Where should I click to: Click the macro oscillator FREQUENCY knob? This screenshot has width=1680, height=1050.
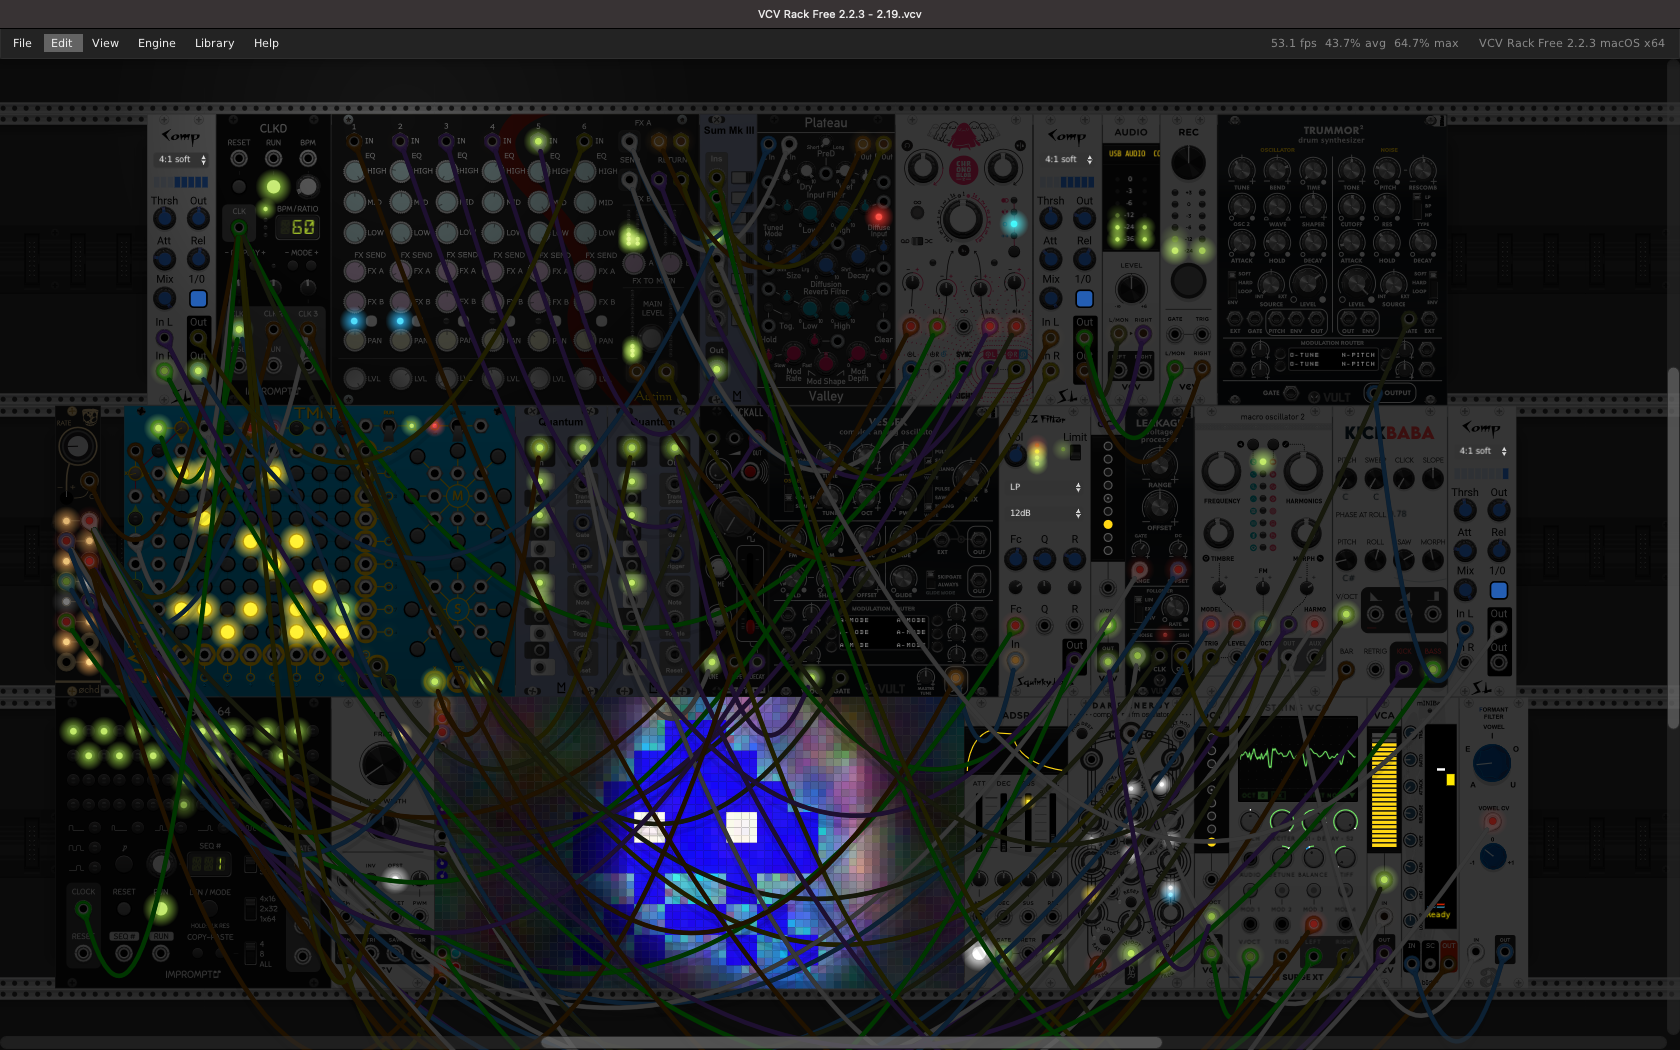1221,470
